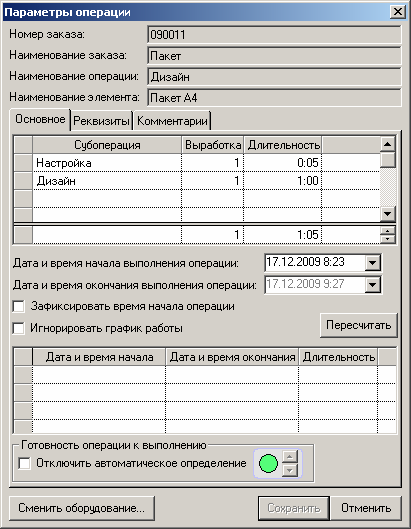Switch to the Основное tab
Viewport: 411px width, 529px height.
[x=40, y=119]
